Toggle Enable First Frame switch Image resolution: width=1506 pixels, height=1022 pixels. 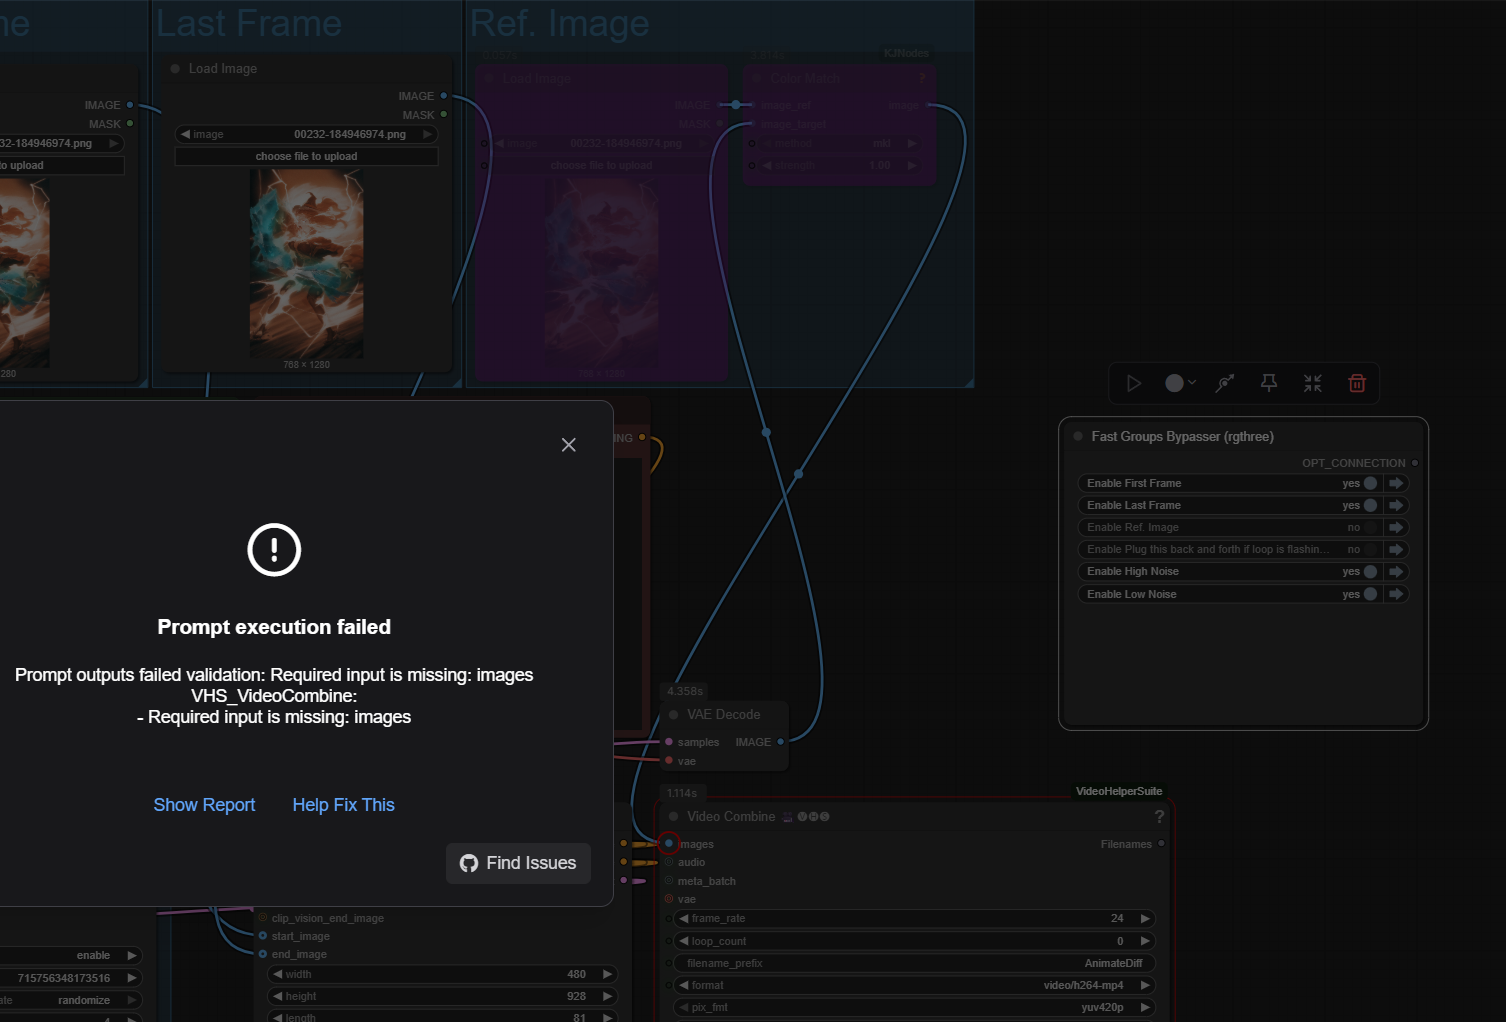pos(1370,483)
